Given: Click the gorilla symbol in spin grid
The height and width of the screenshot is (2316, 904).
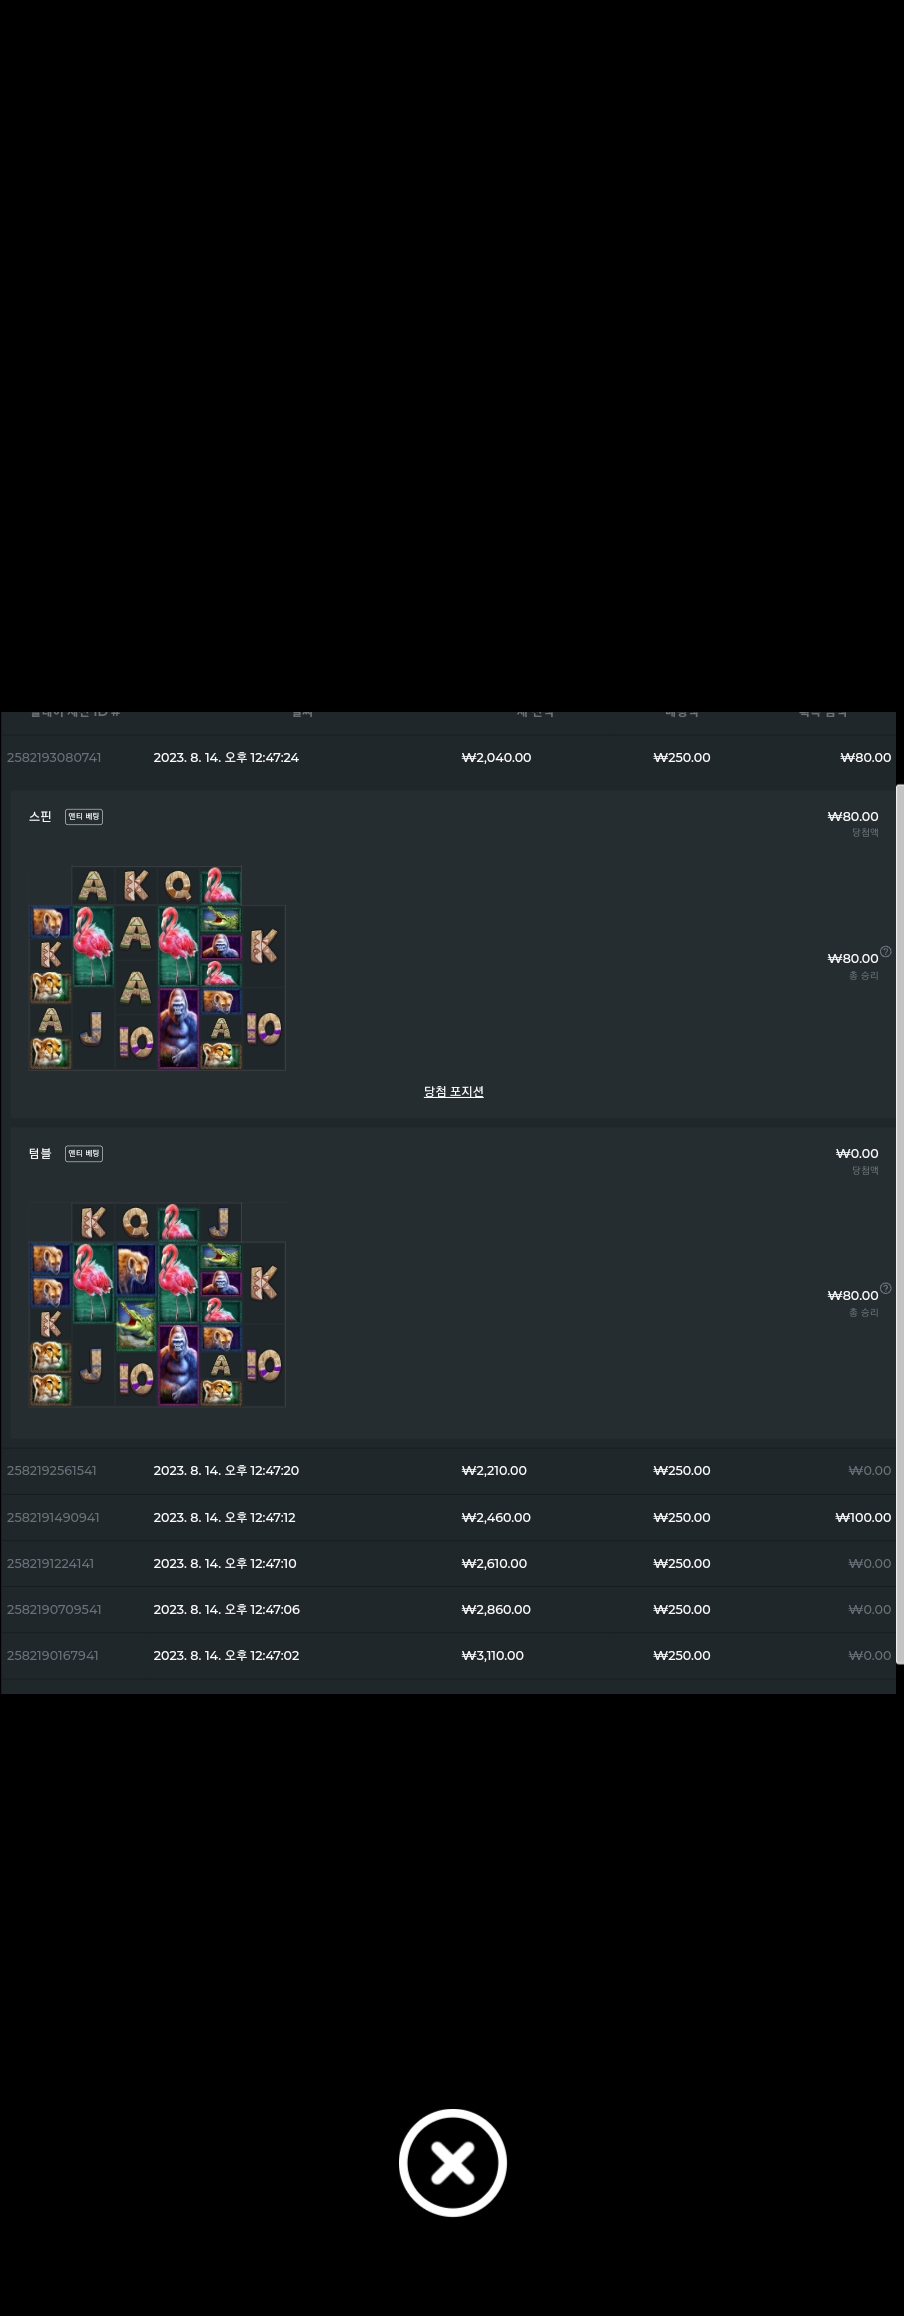Looking at the screenshot, I should pos(178,1028).
